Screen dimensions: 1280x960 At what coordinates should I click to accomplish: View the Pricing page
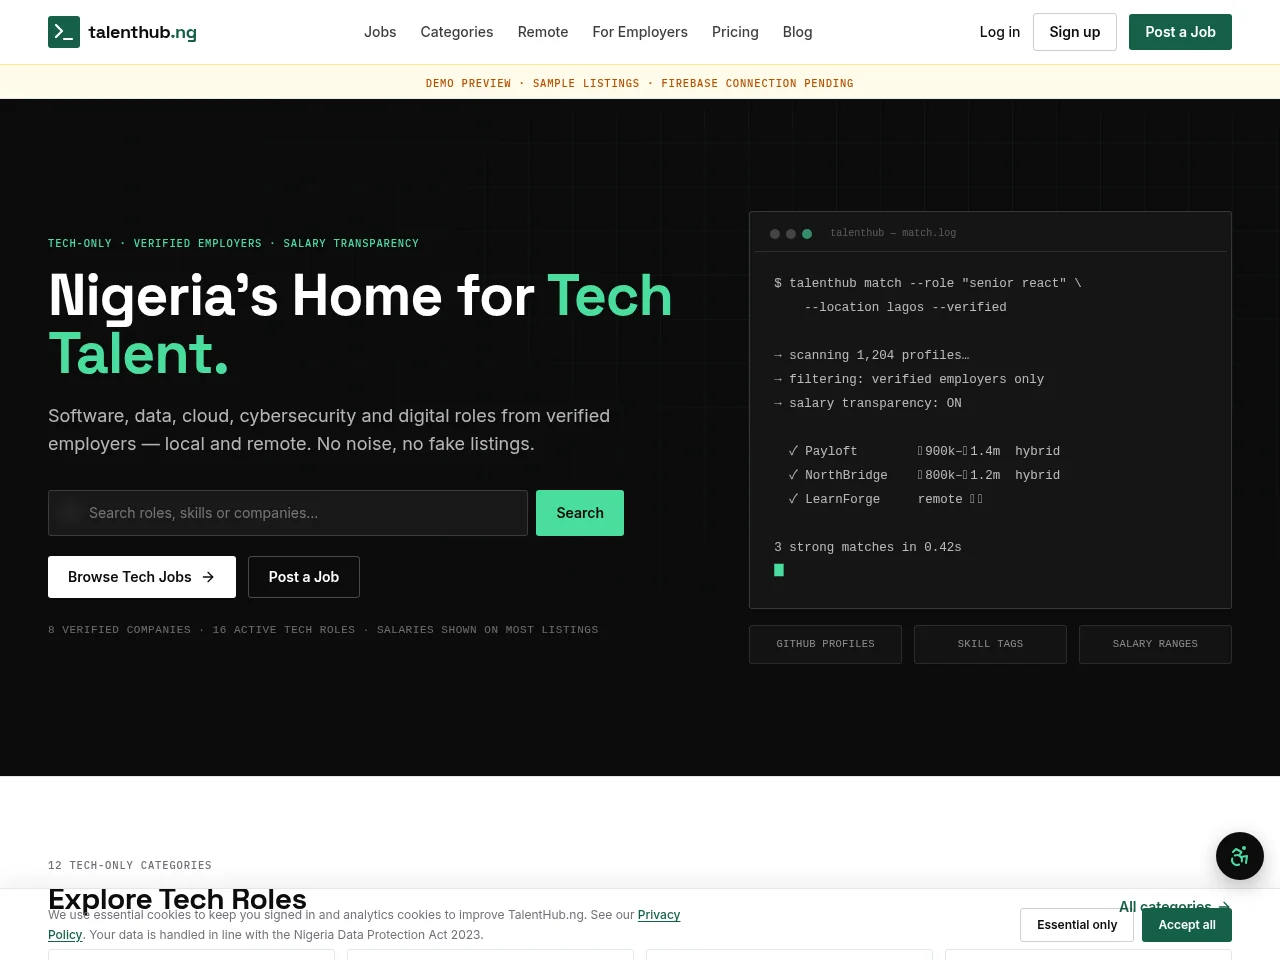pos(735,32)
